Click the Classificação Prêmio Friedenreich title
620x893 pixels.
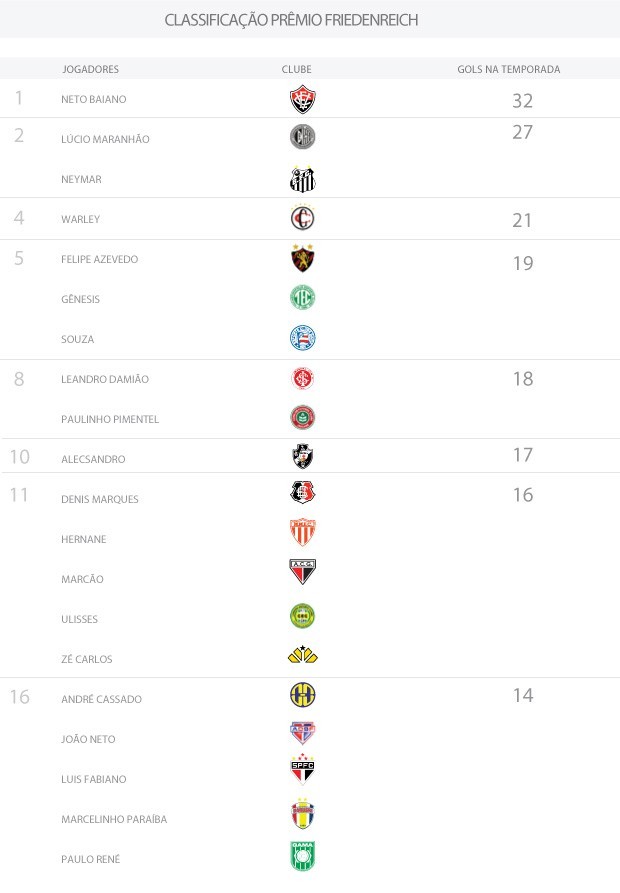pos(291,20)
